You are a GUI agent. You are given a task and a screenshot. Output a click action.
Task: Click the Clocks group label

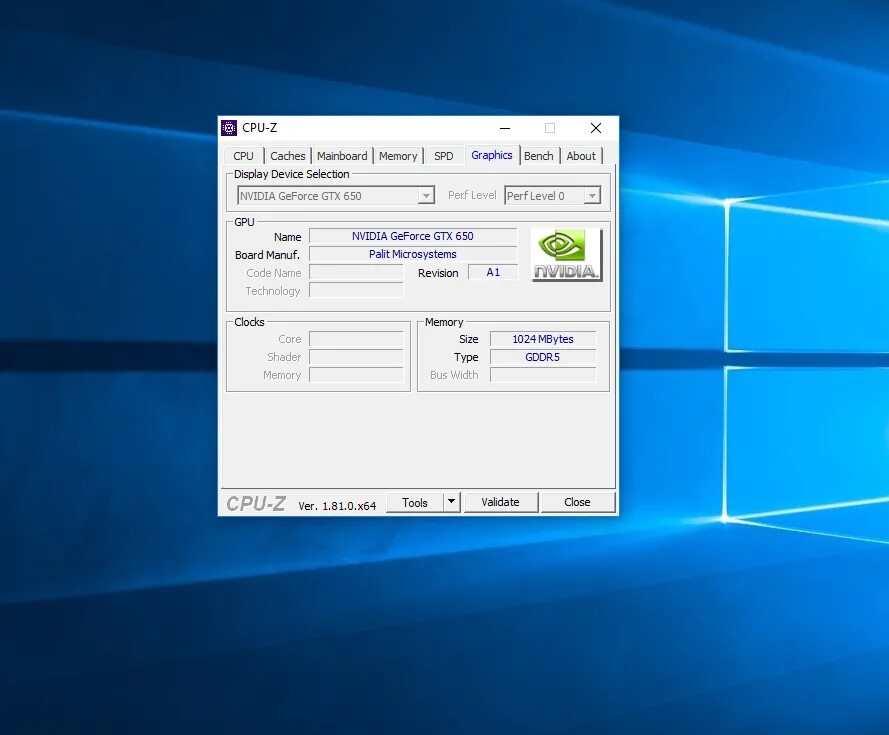point(249,322)
